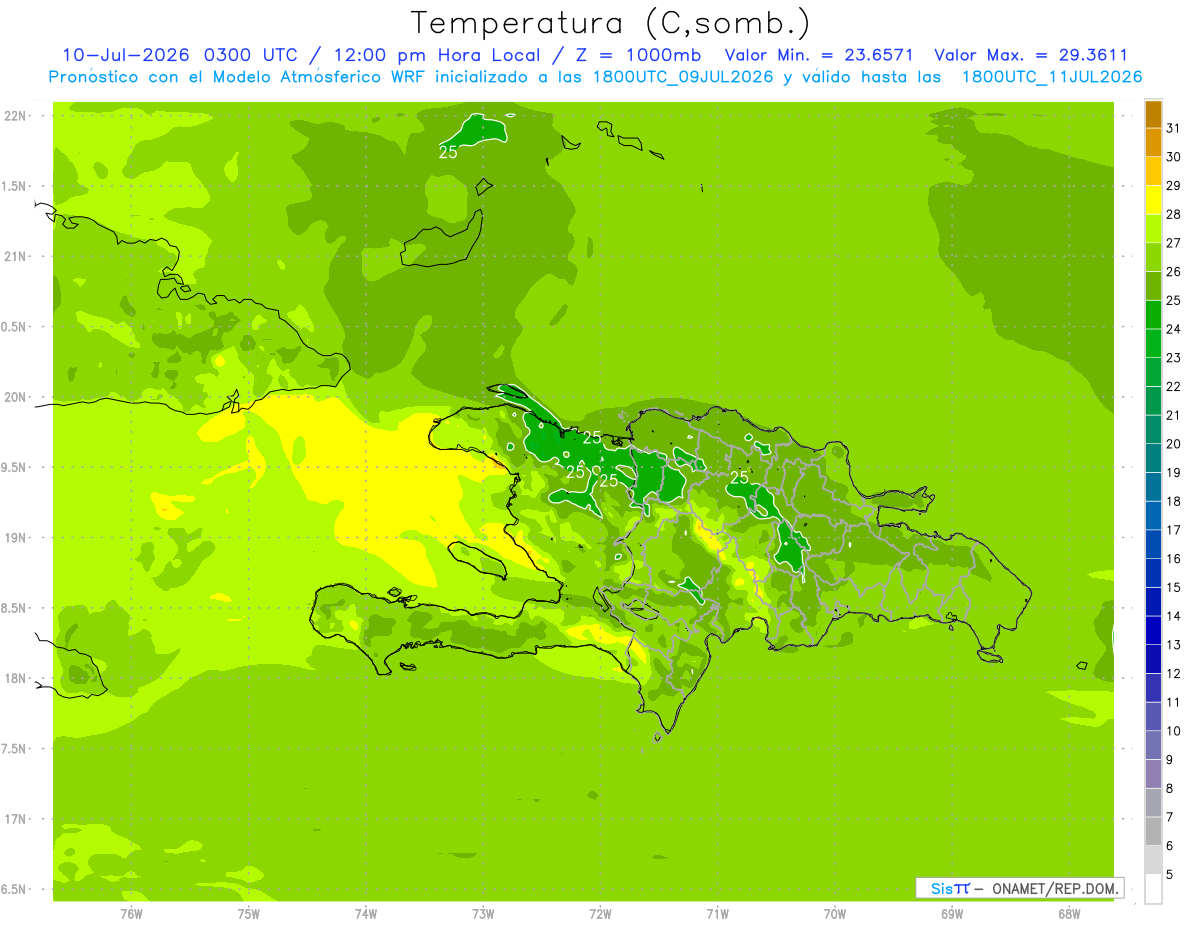Select the blue color bar segment between 15 and 16
The height and width of the screenshot is (927, 1200).
pyautogui.click(x=1153, y=573)
